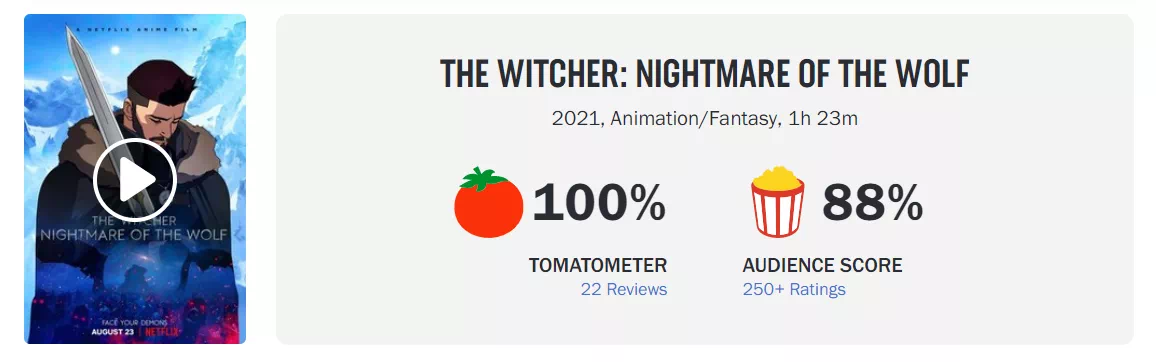Click the August 23 release date on poster
This screenshot has width=1156, height=362.
pos(114,331)
